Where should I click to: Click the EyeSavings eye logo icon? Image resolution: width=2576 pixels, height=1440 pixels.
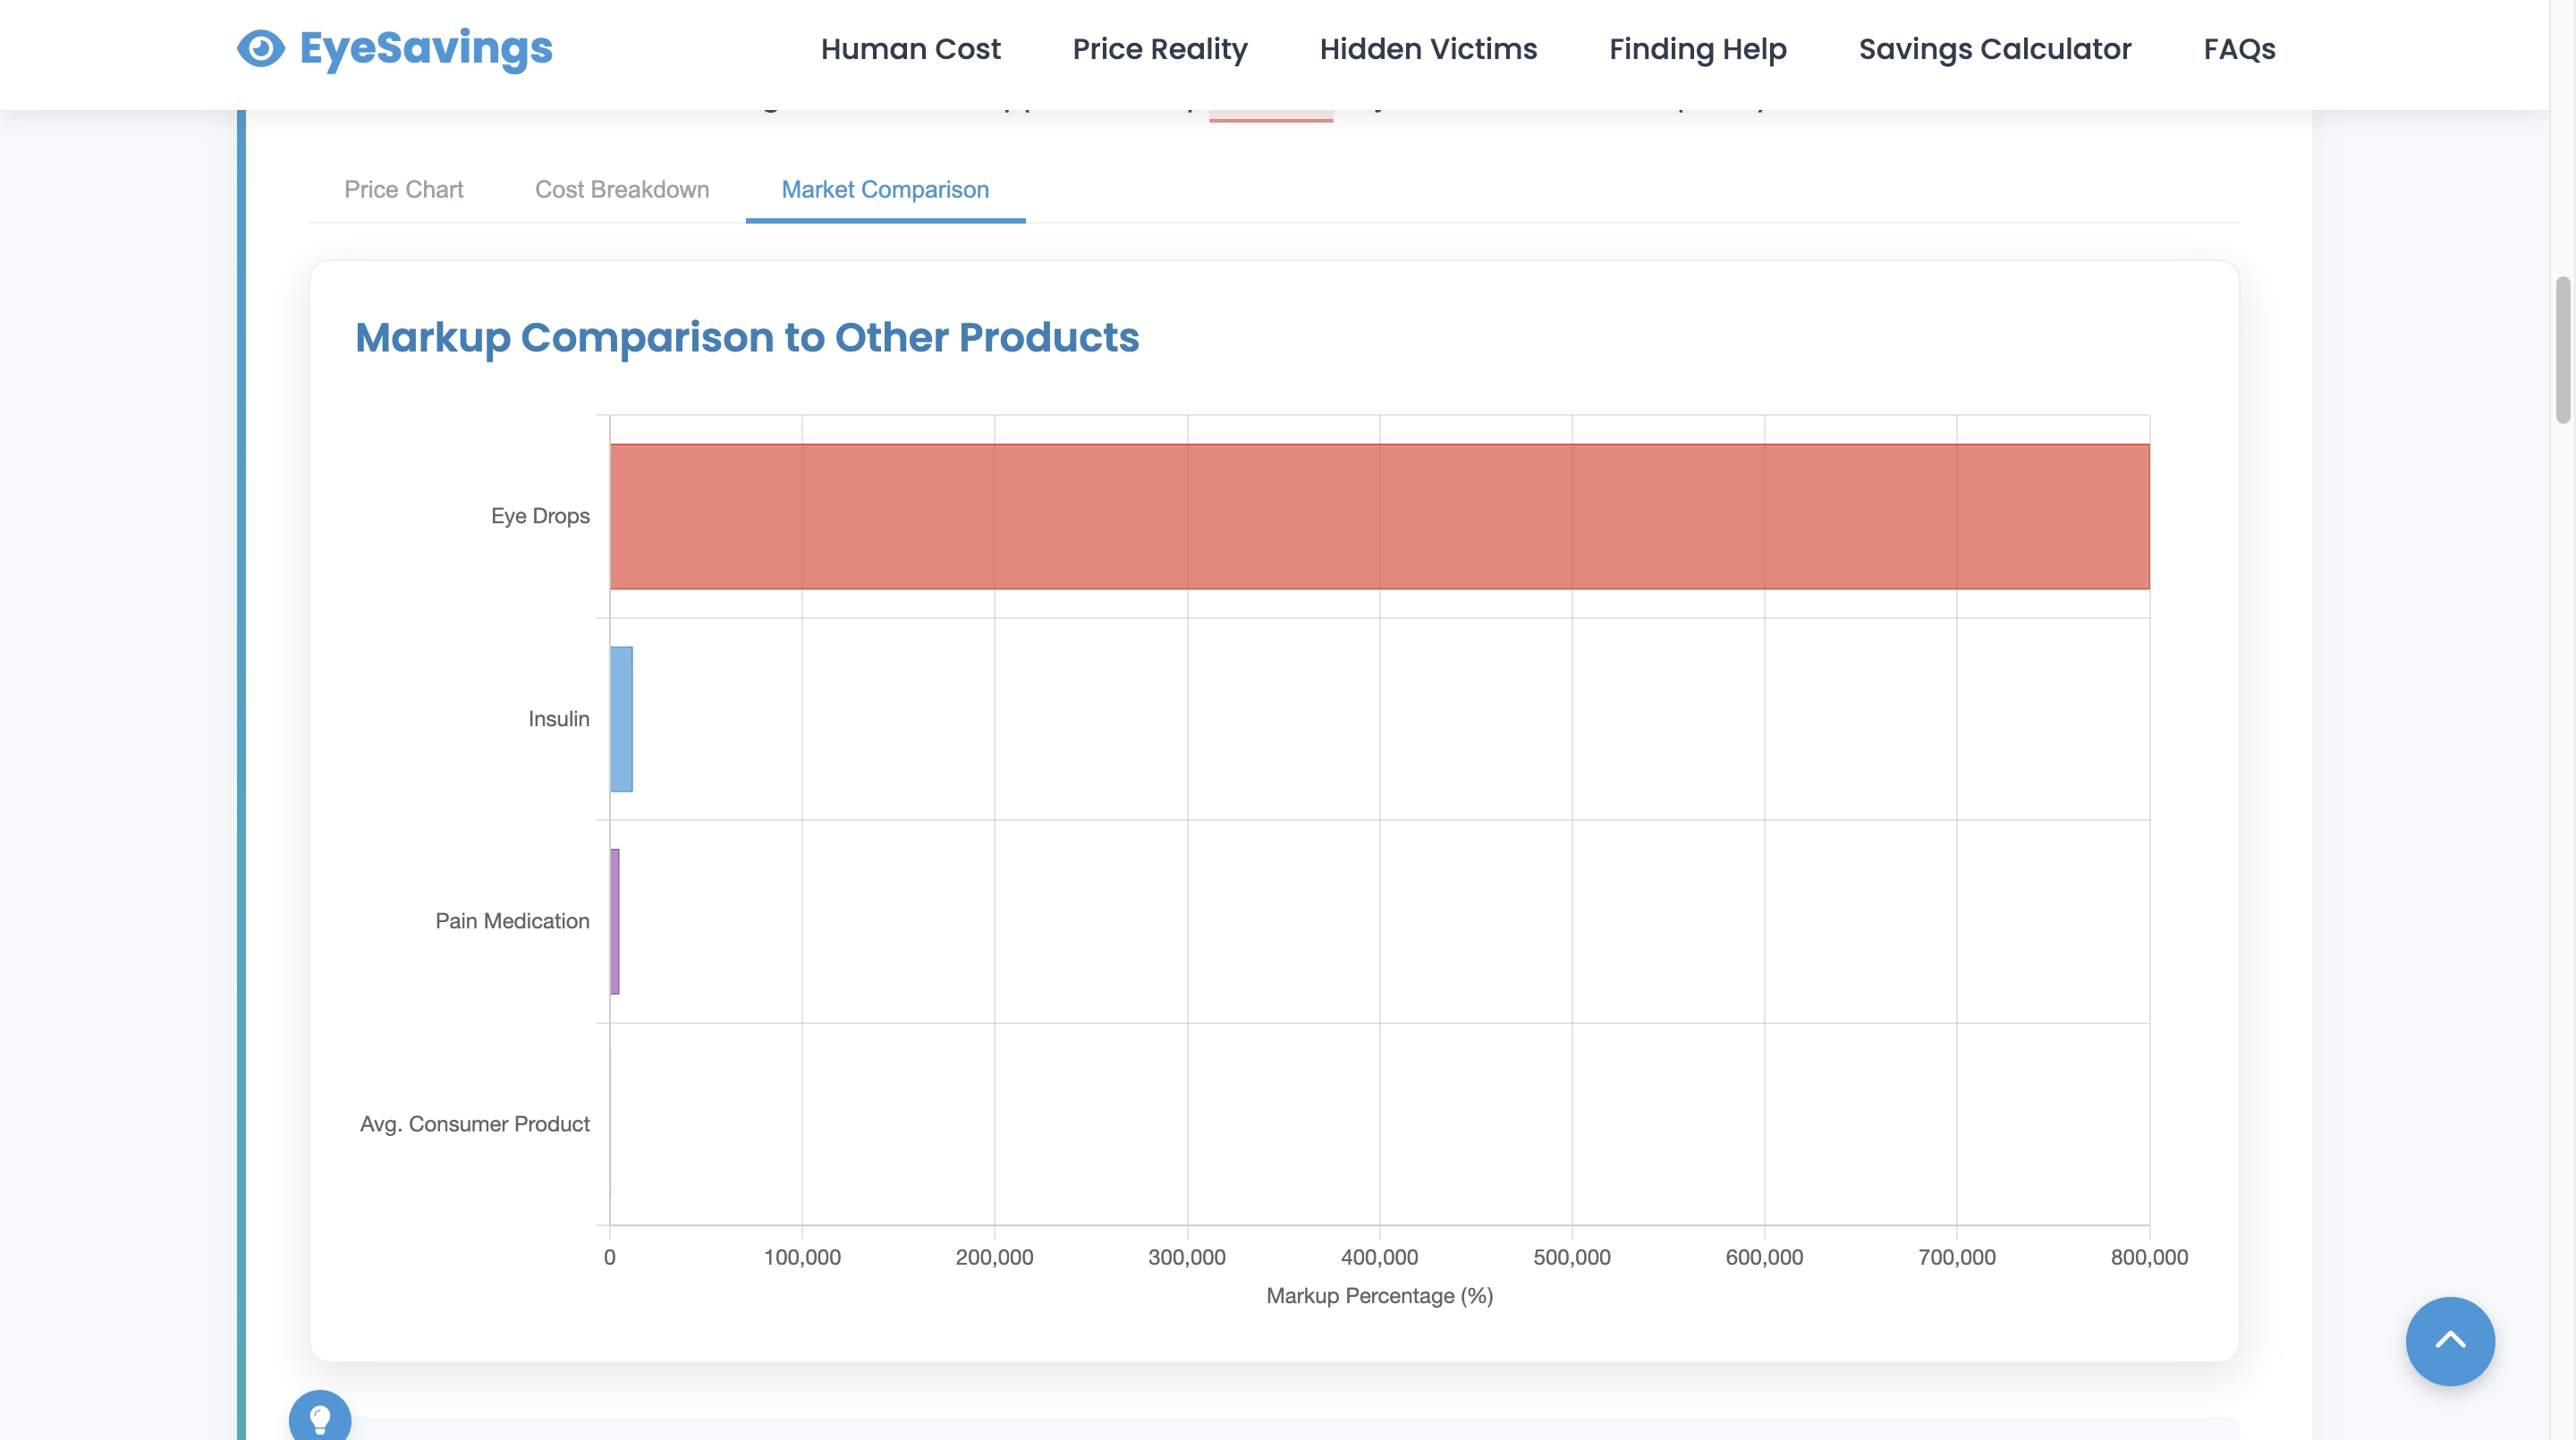point(261,48)
